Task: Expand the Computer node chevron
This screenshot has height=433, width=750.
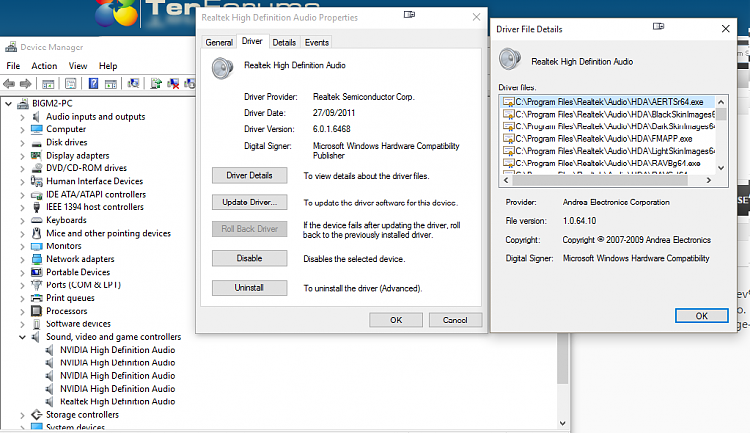Action: pos(22,129)
